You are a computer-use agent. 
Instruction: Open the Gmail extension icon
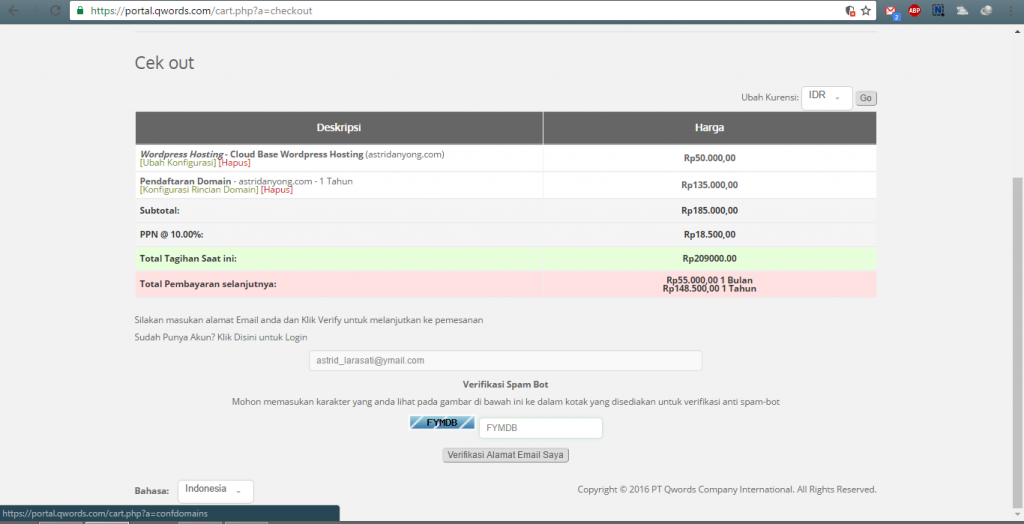(x=891, y=11)
